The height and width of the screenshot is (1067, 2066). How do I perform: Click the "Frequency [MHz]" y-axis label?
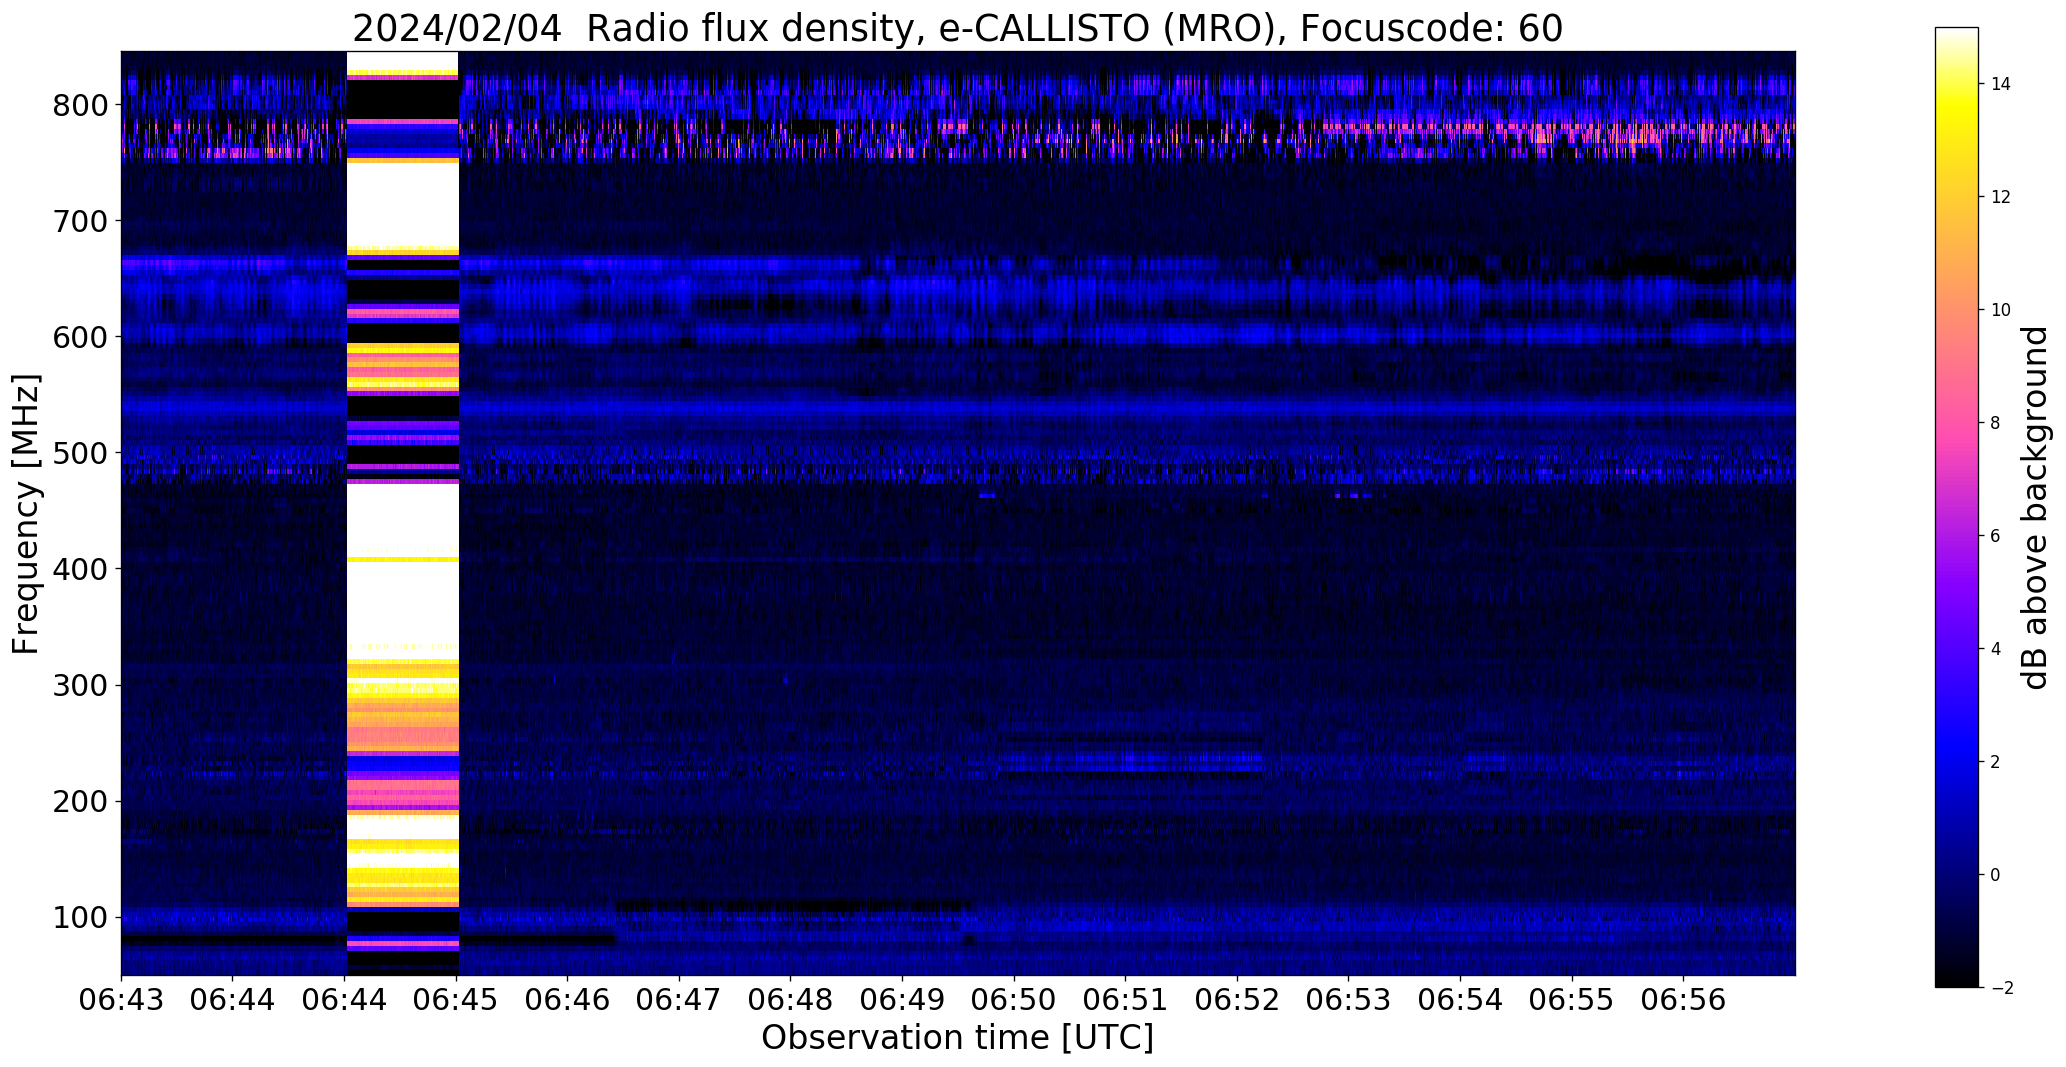(26, 514)
